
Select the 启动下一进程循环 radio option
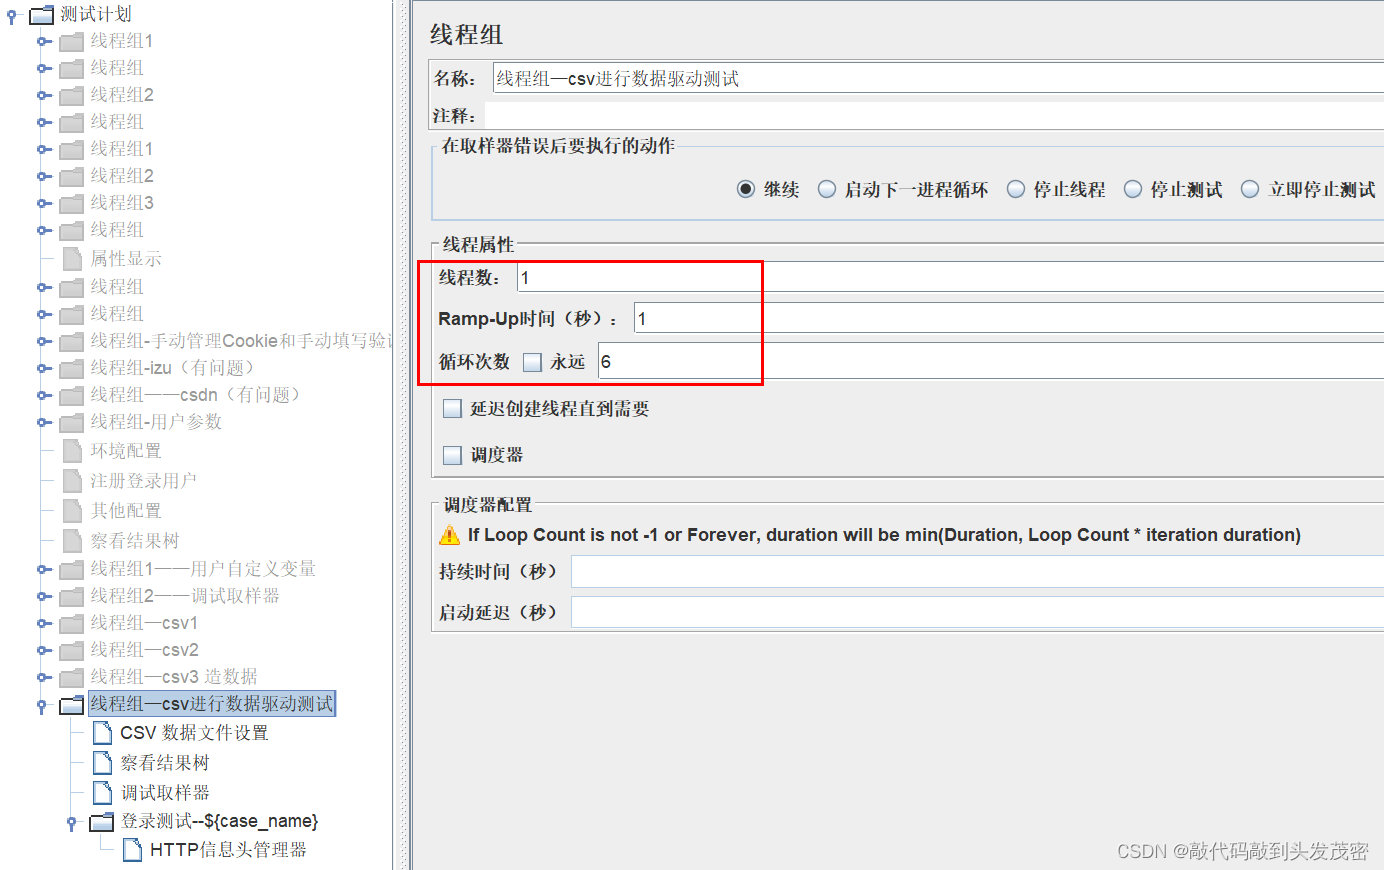point(827,189)
